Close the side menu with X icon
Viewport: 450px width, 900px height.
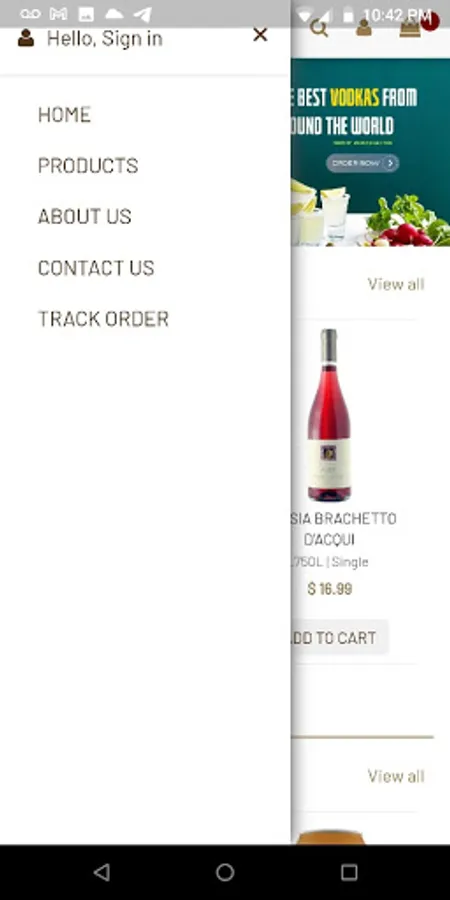pos(260,35)
